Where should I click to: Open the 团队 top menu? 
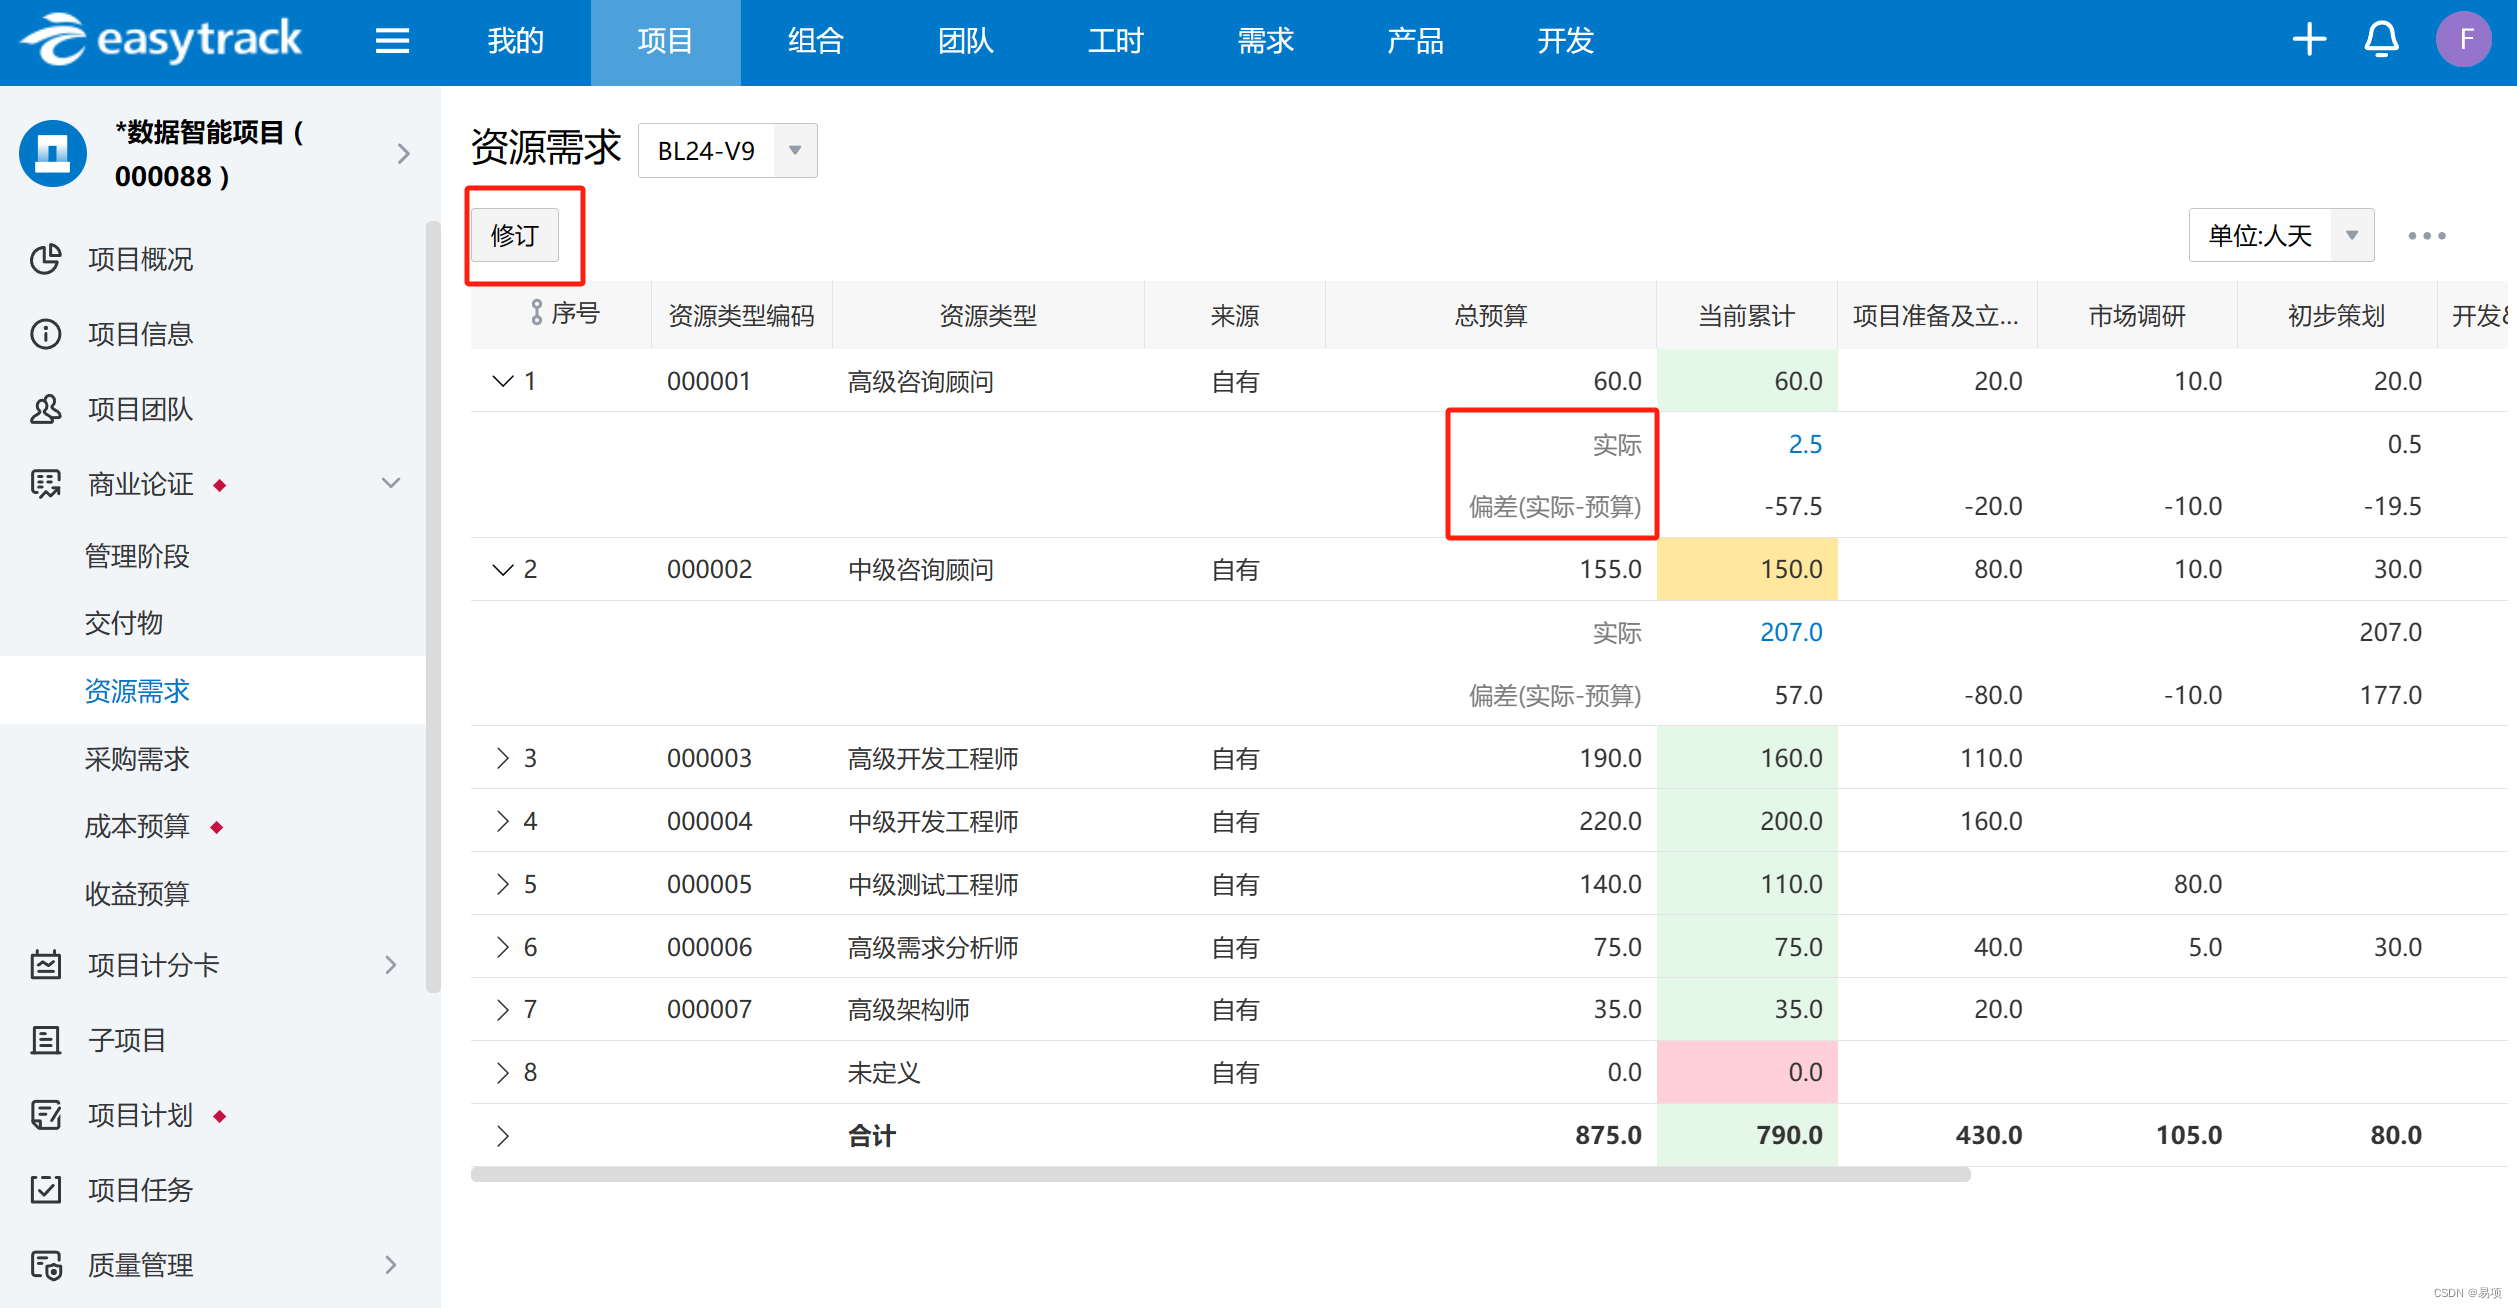pyautogui.click(x=966, y=41)
